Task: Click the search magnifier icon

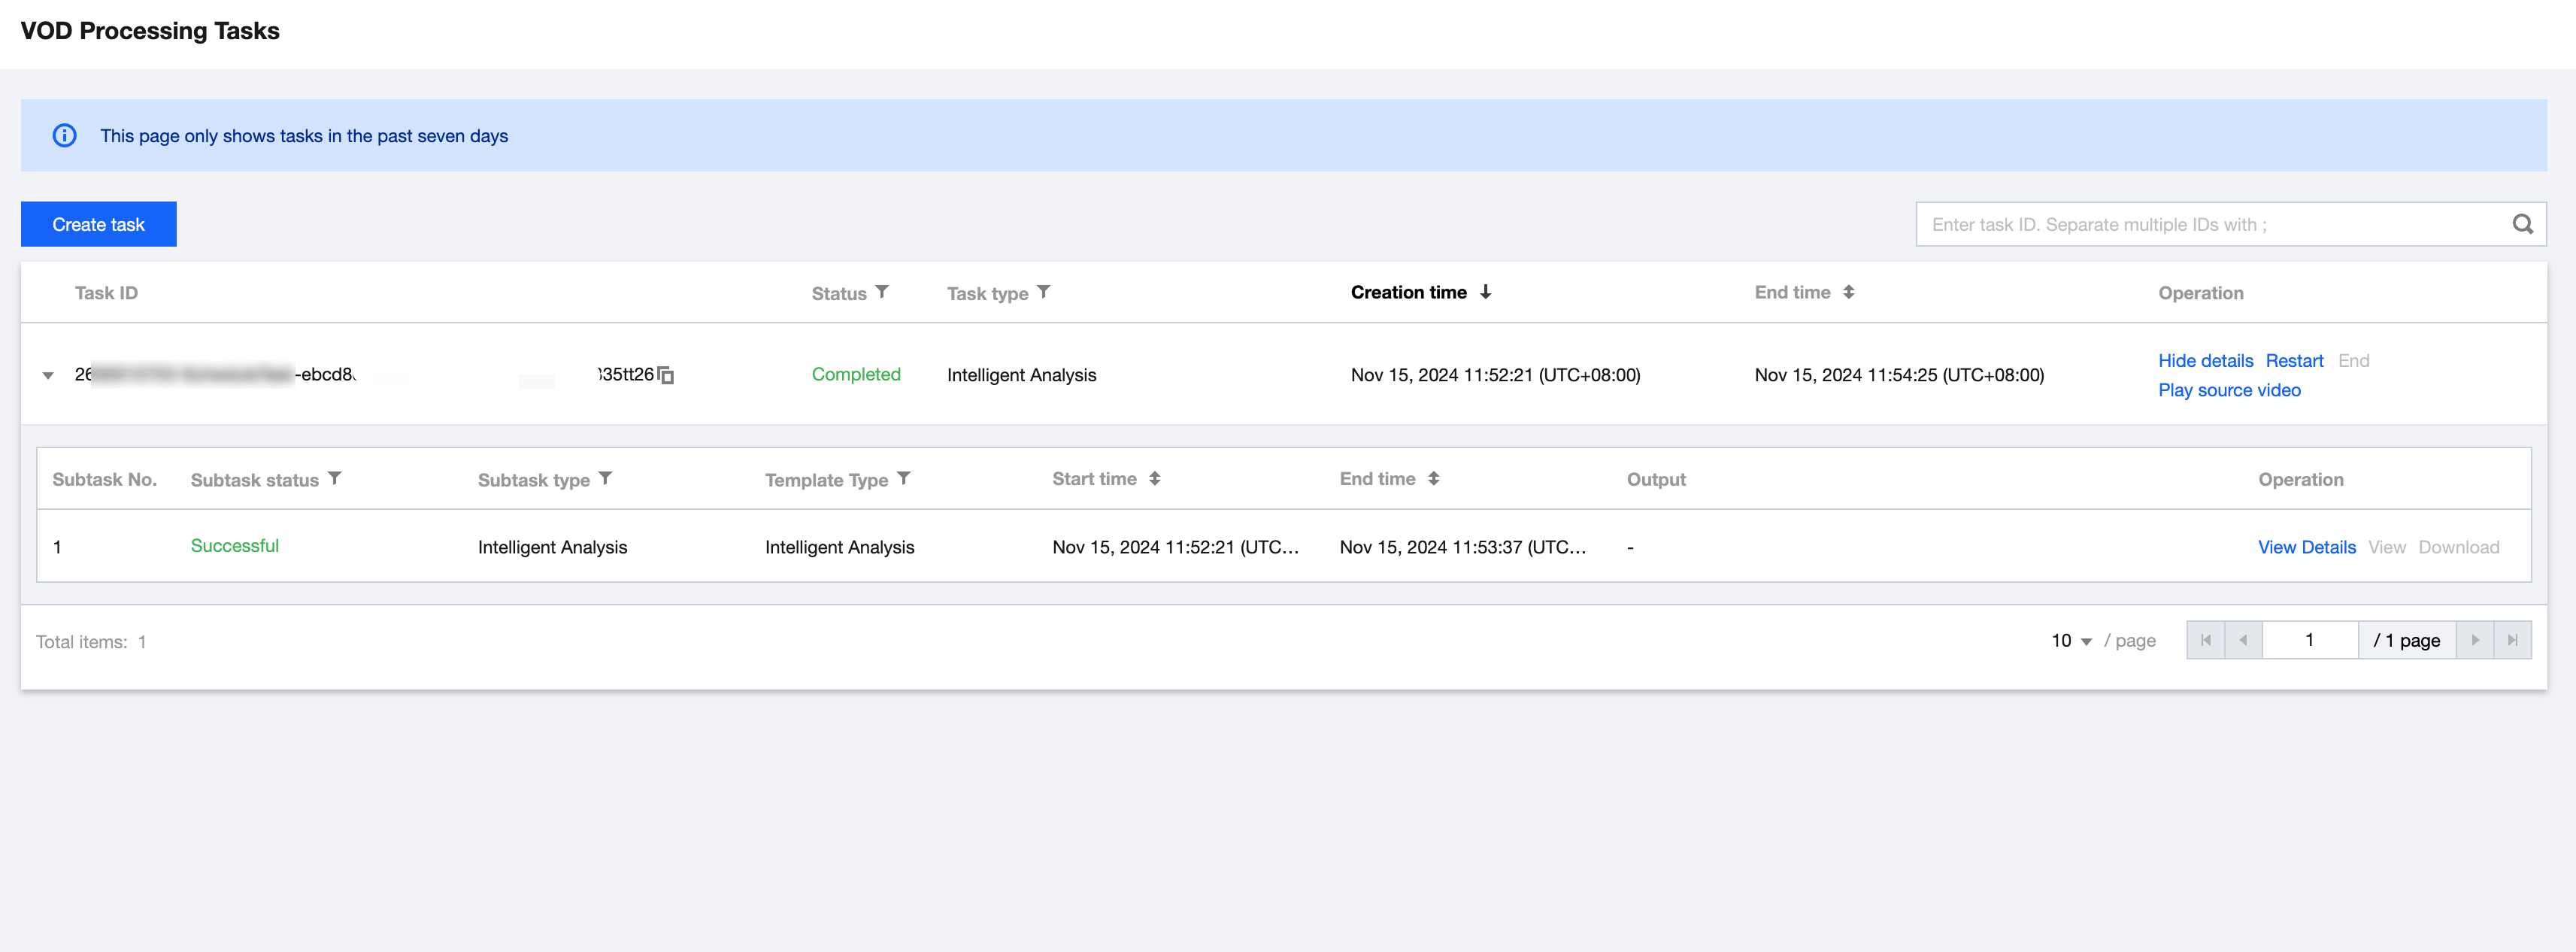Action: coord(2522,224)
